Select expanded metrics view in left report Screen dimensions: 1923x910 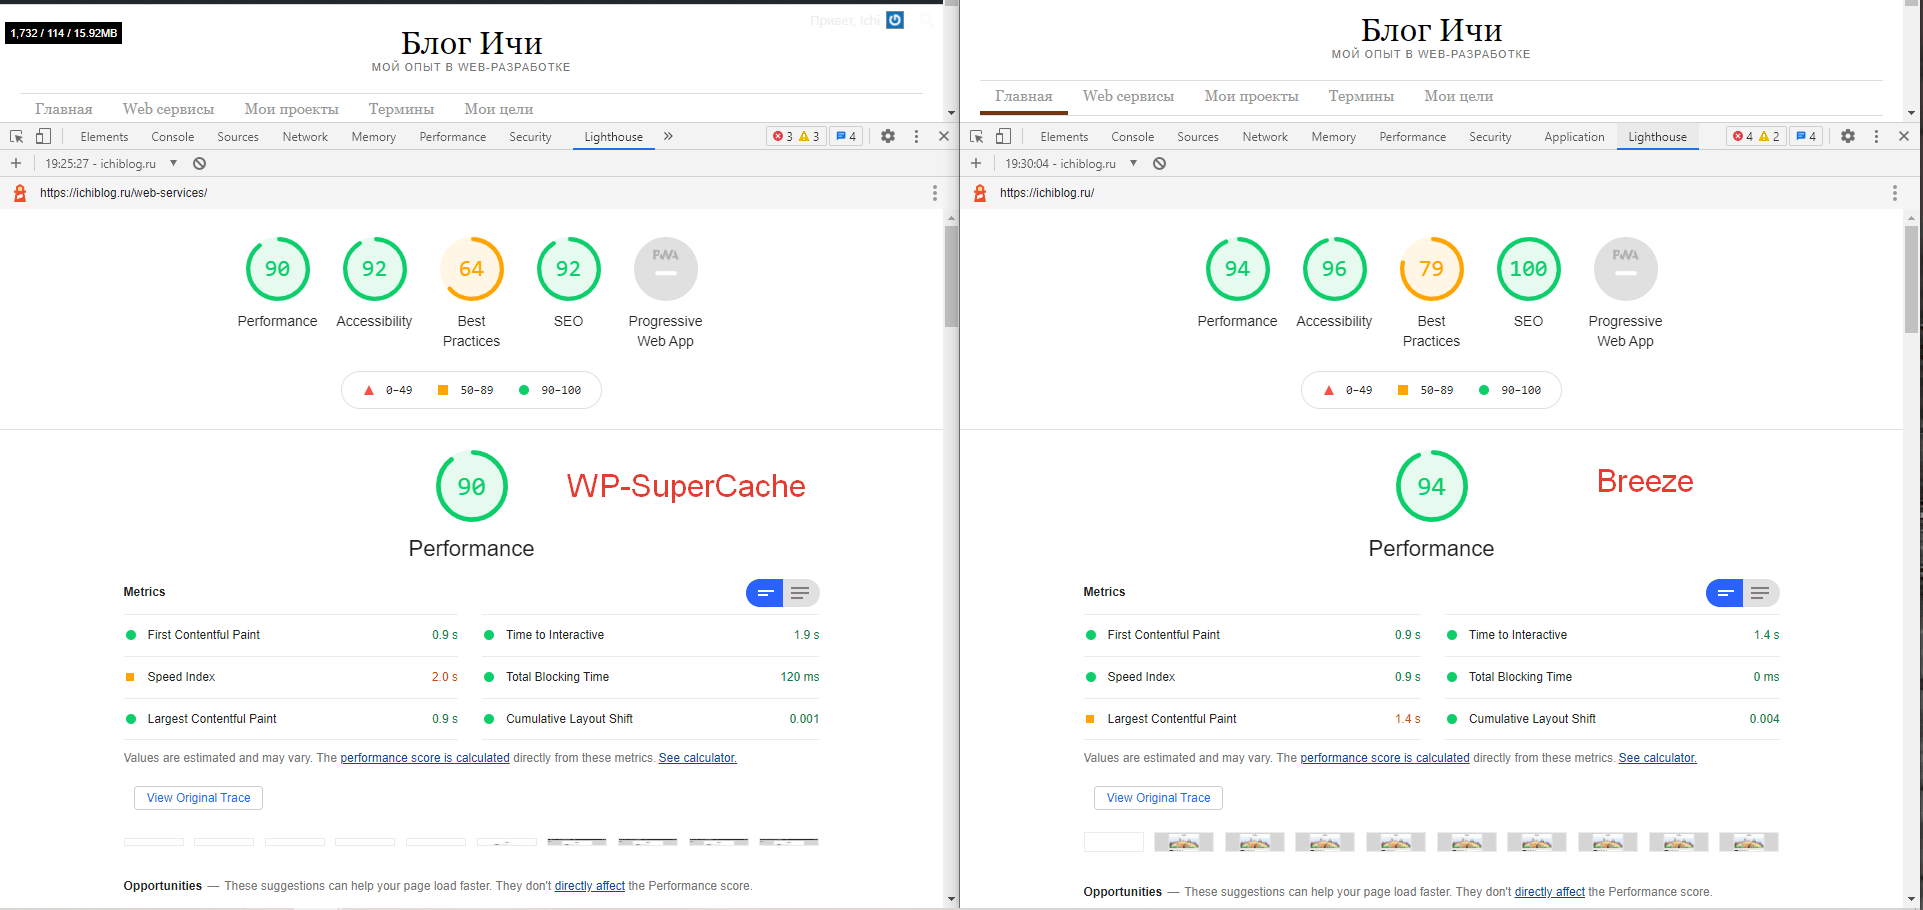pyautogui.click(x=801, y=593)
